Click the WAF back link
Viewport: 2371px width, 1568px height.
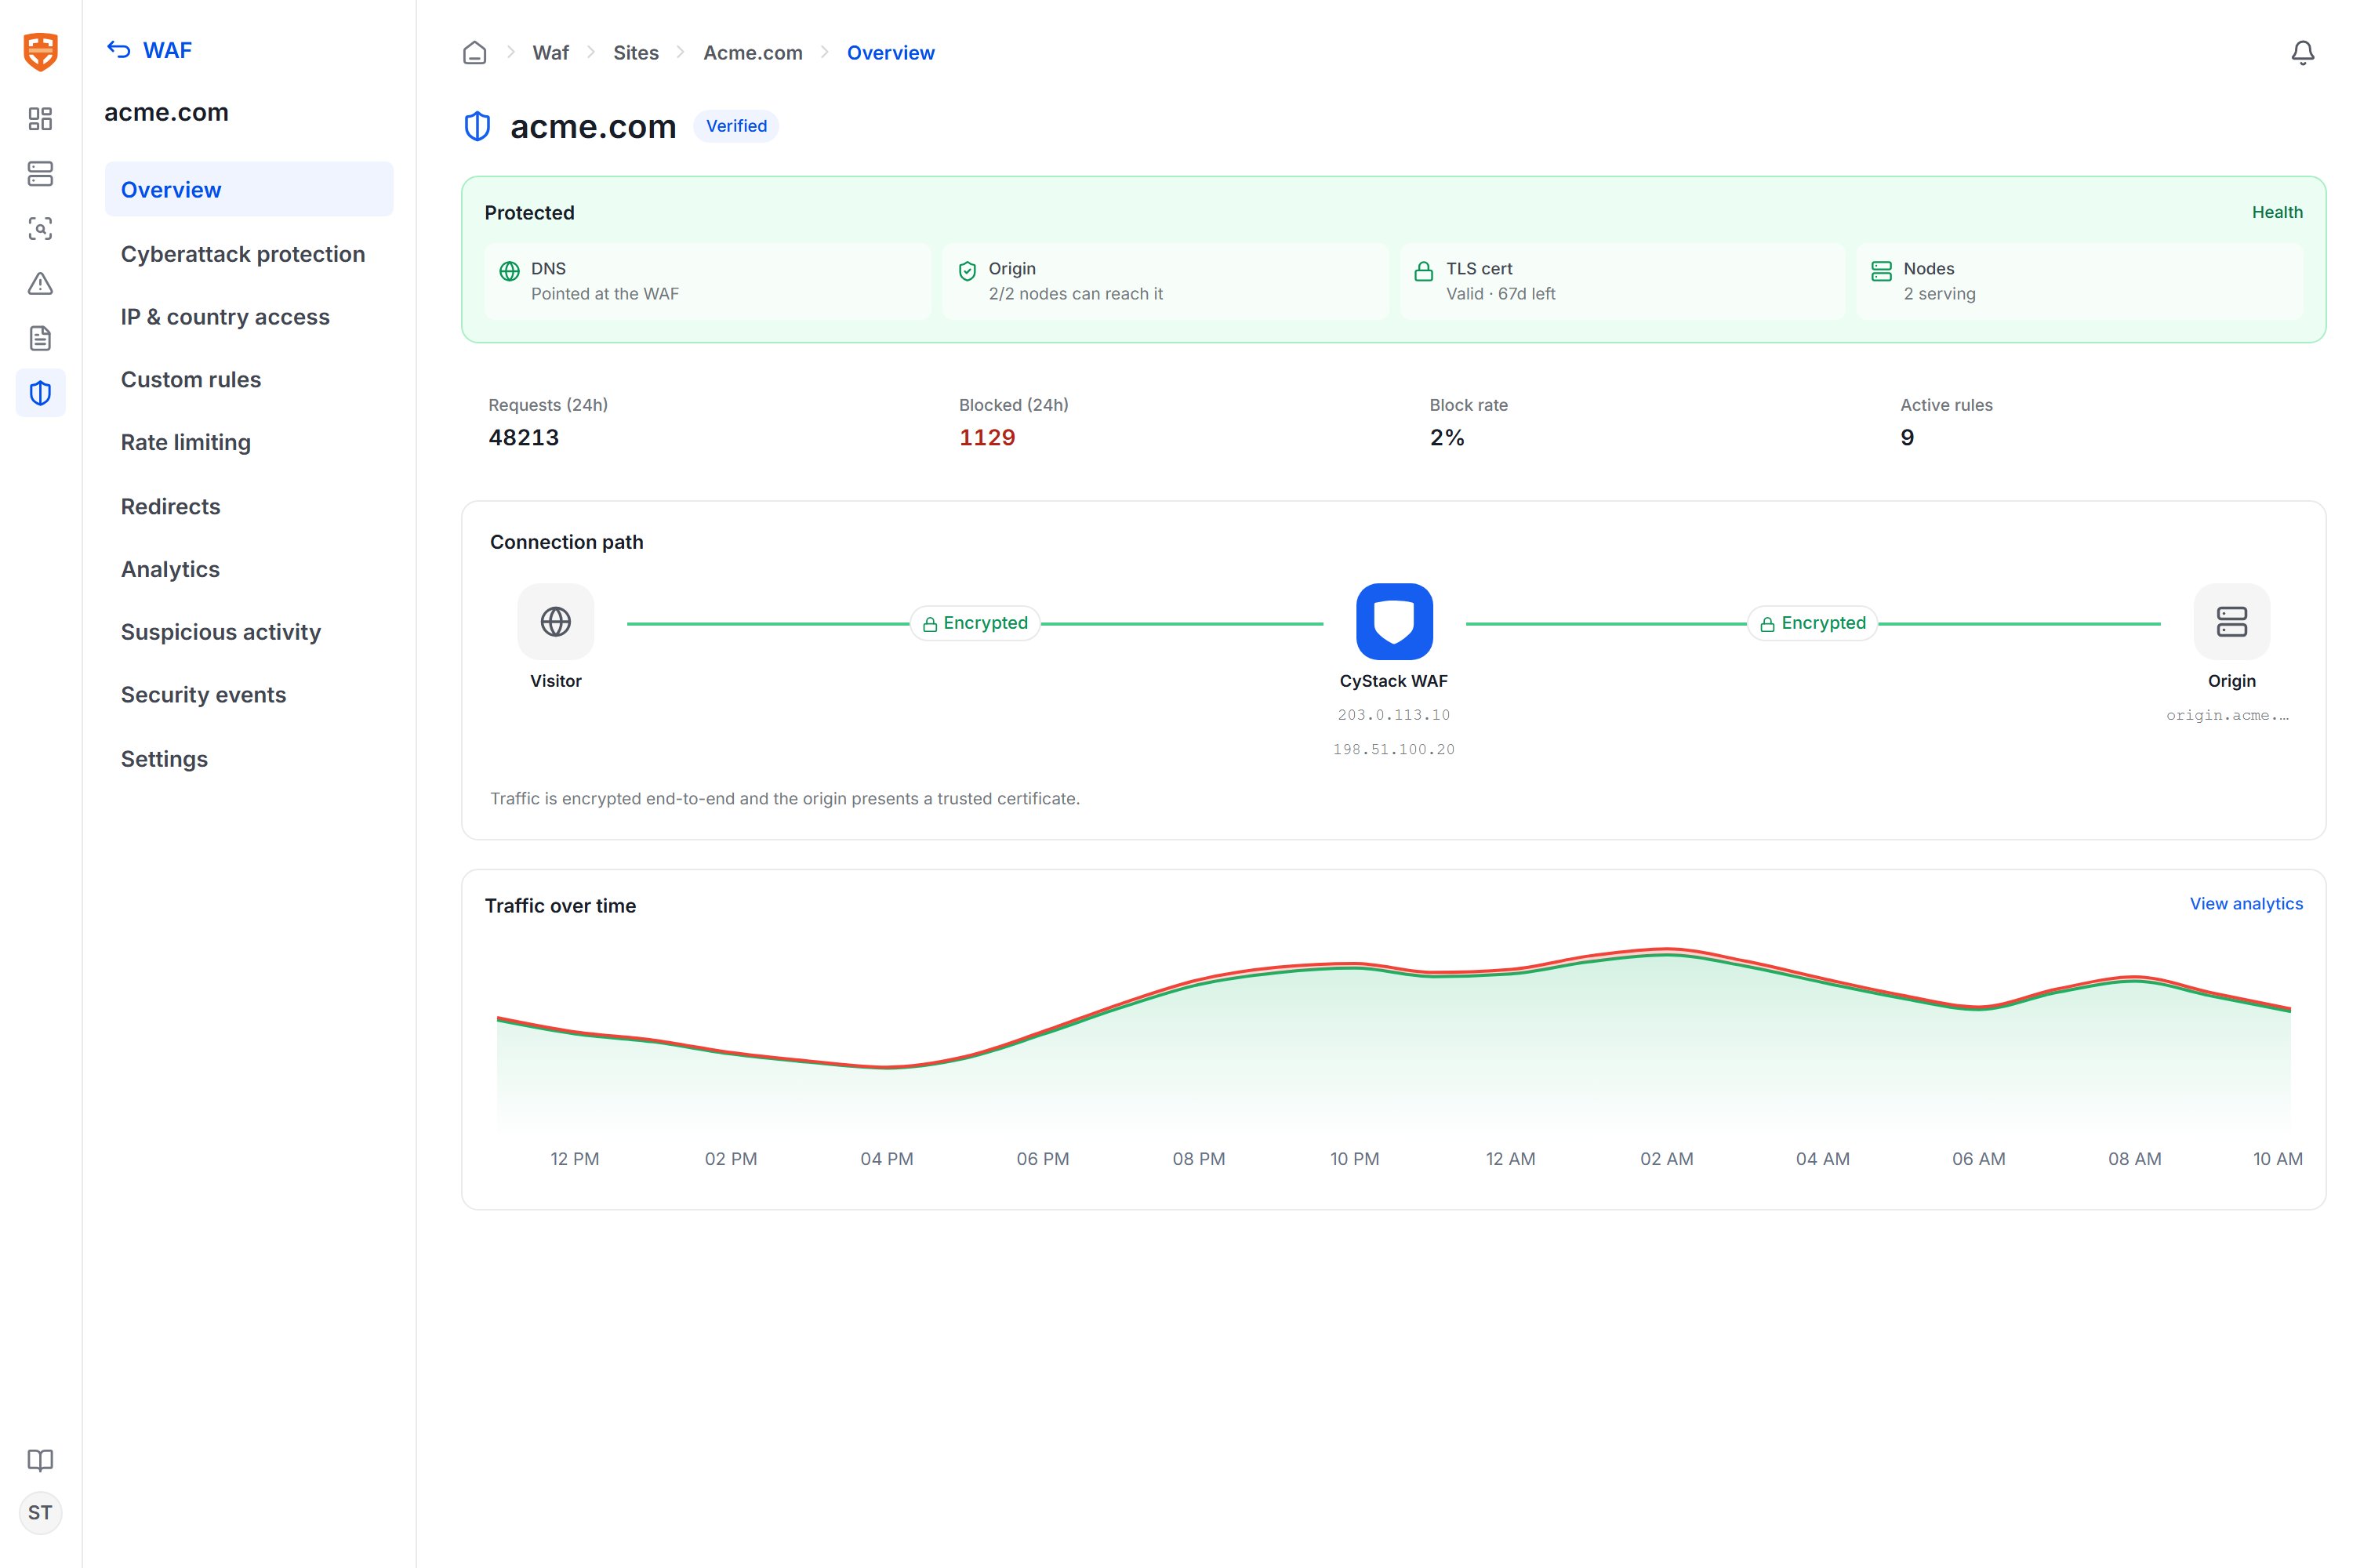167,50
